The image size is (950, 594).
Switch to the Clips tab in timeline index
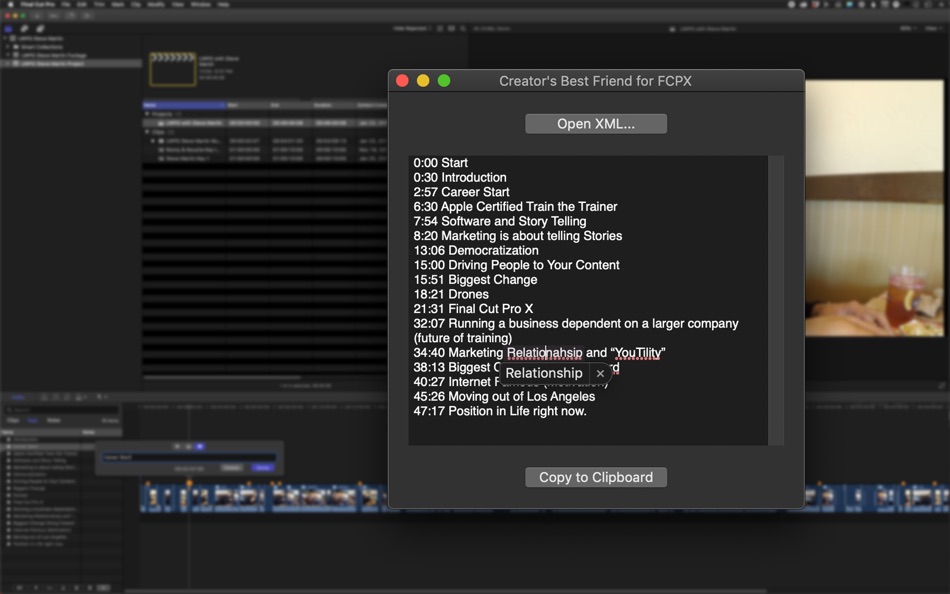point(13,420)
